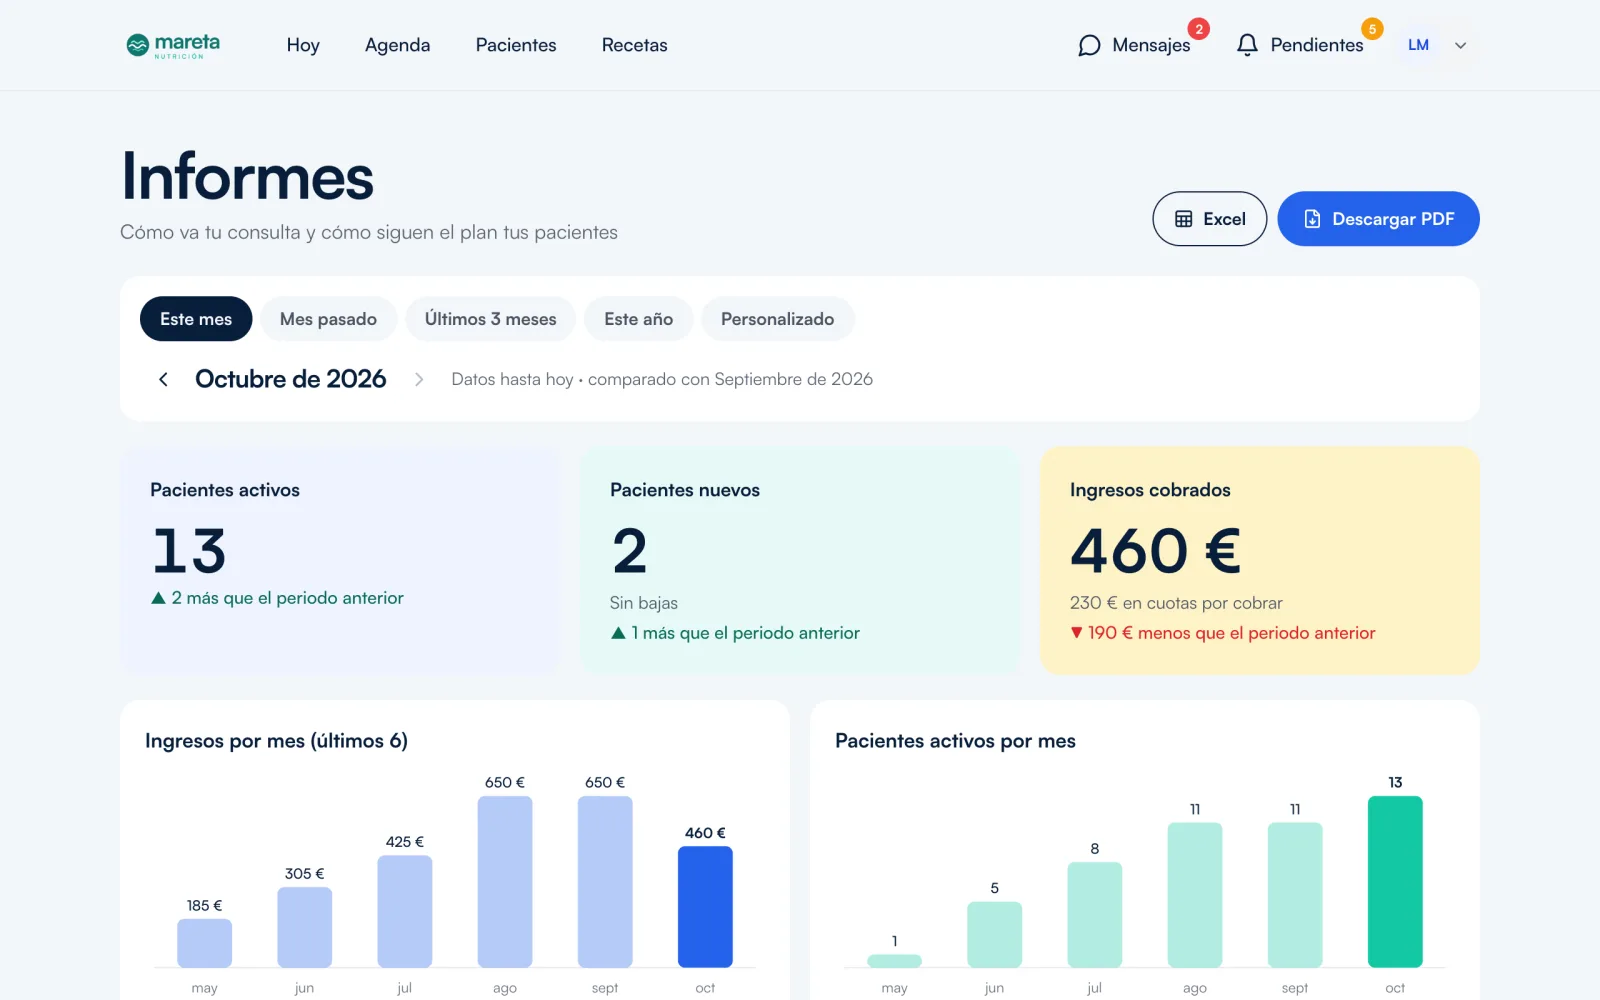
Task: Choose the Últimos 3 meses range
Action: pos(490,319)
